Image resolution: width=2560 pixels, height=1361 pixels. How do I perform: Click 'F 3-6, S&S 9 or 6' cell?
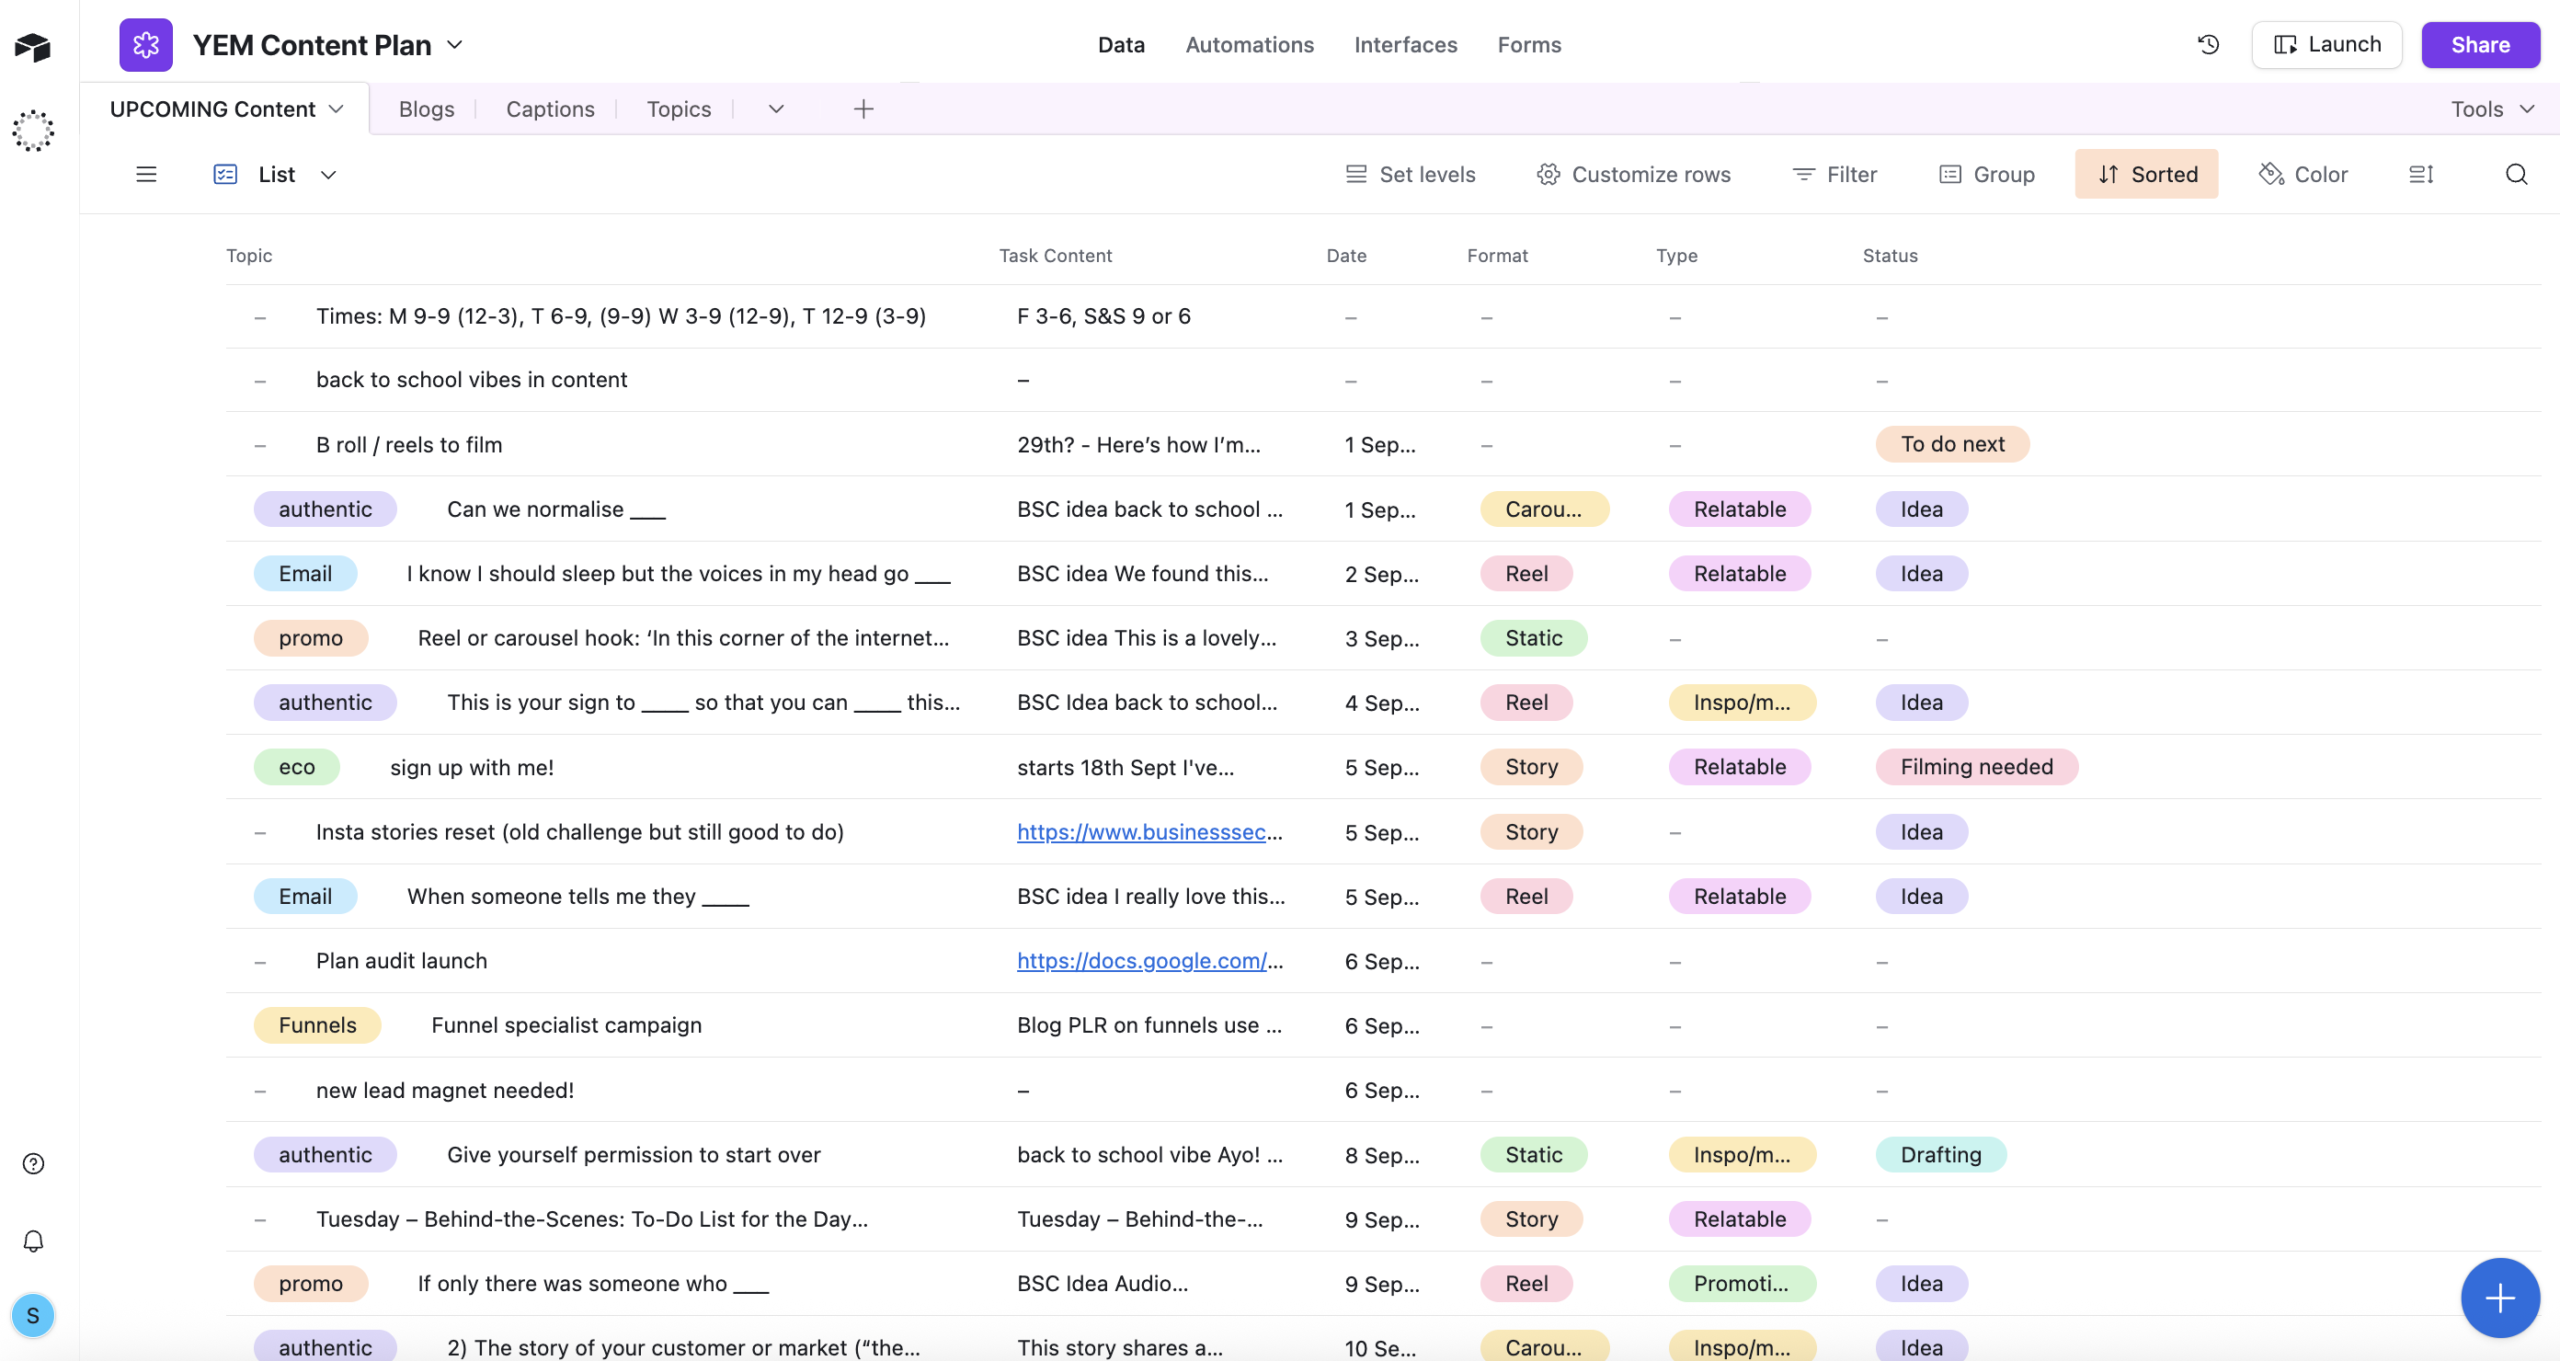pos(1104,316)
